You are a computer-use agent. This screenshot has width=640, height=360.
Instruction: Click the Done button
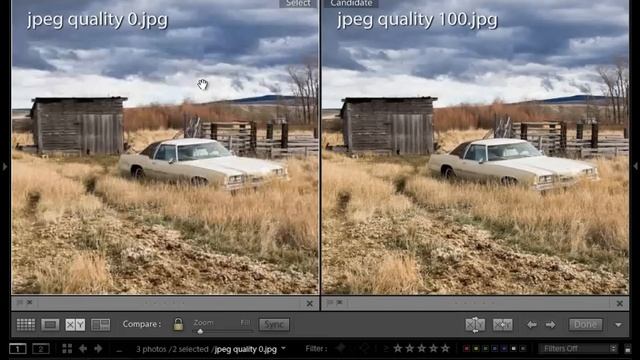585,324
